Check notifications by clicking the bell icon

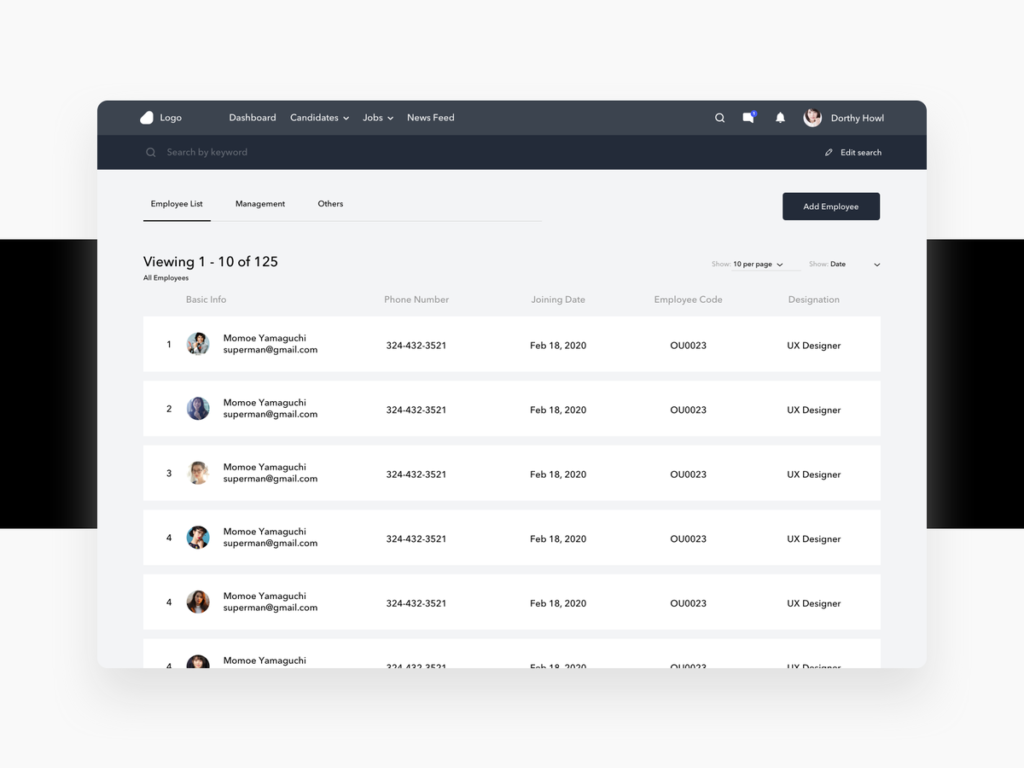click(x=780, y=117)
